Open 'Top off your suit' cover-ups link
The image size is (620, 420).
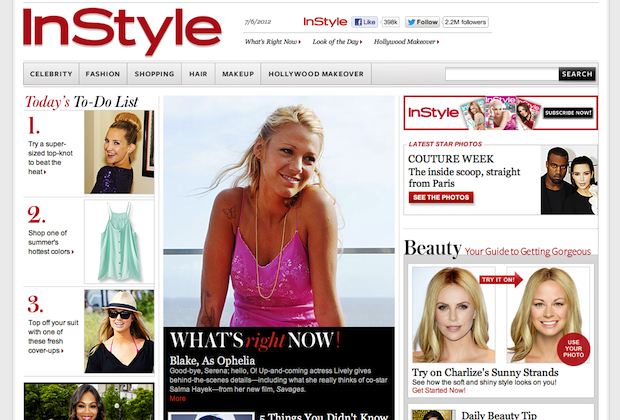[x=53, y=336]
